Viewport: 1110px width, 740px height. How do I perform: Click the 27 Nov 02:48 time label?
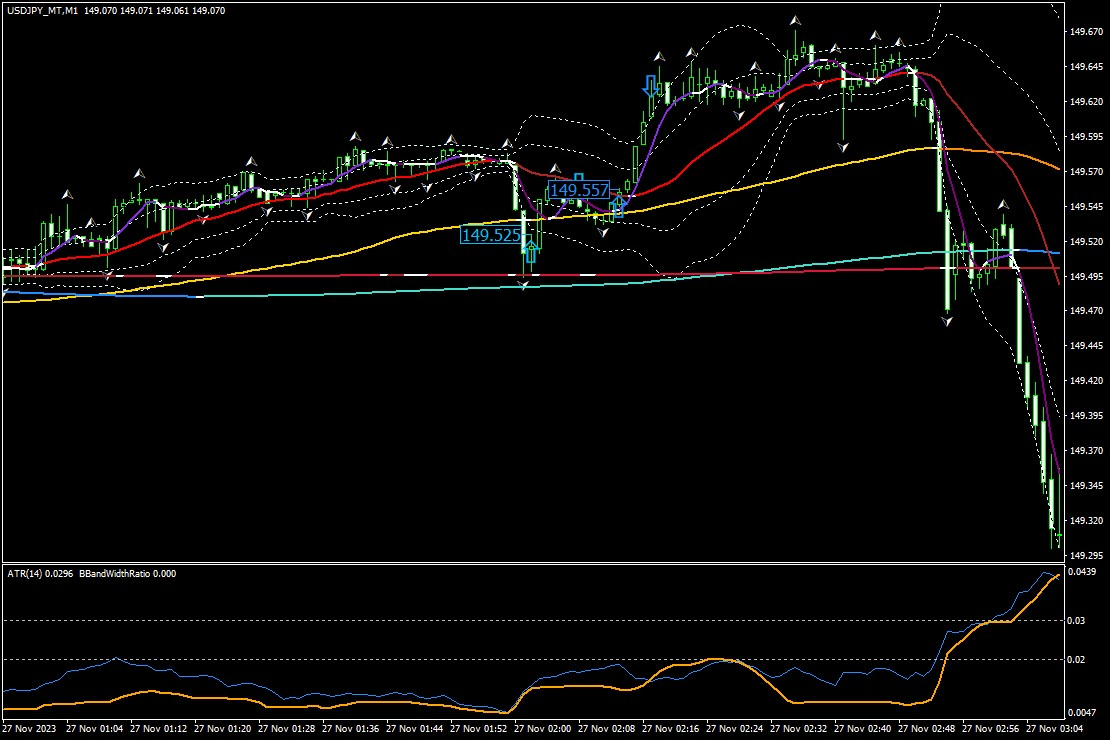927,729
